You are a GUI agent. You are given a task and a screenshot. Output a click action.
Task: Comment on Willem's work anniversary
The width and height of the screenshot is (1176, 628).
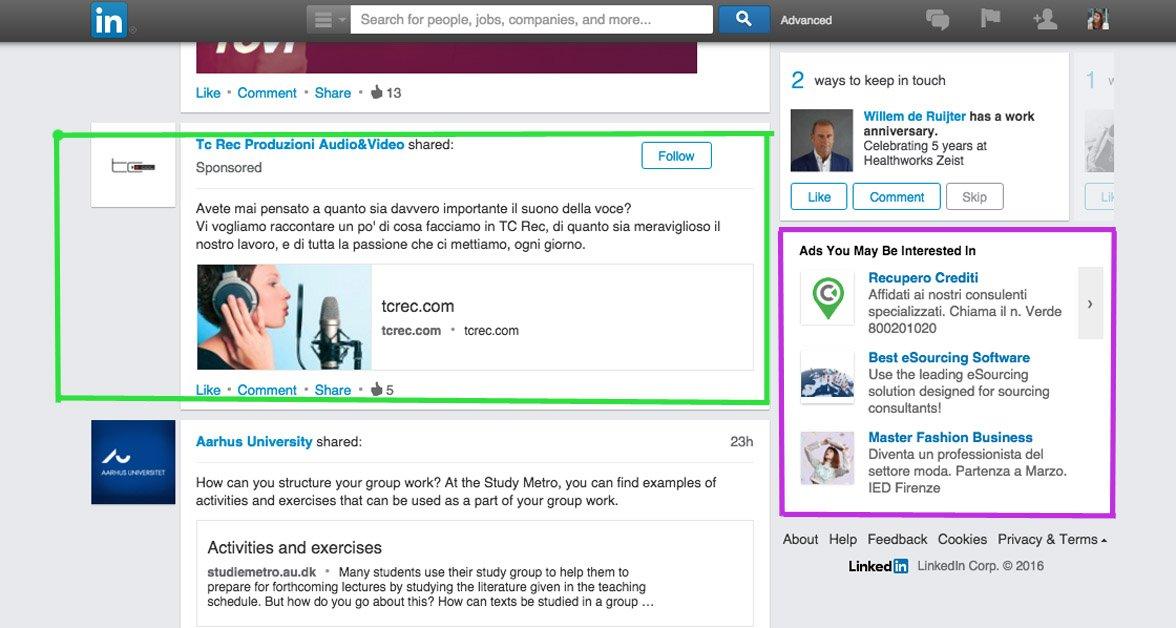[x=896, y=197]
